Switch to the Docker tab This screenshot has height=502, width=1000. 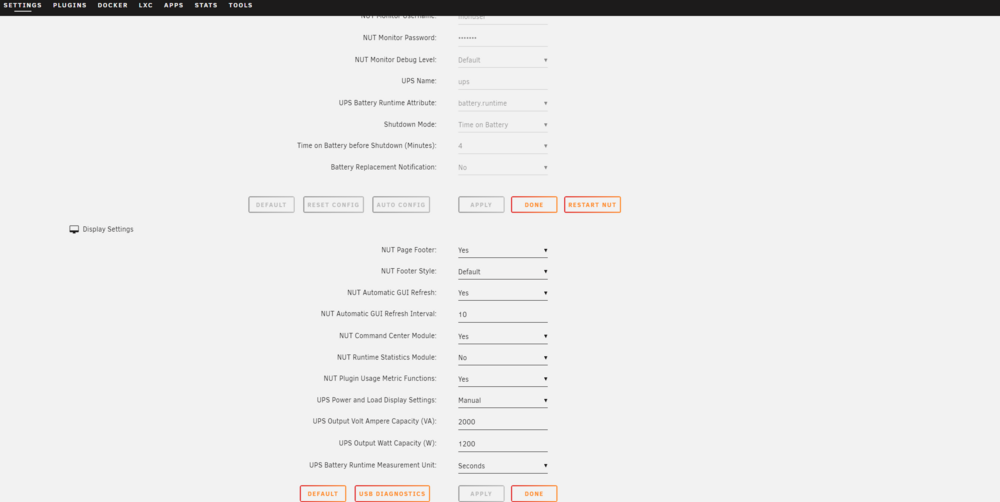pyautogui.click(x=112, y=5)
